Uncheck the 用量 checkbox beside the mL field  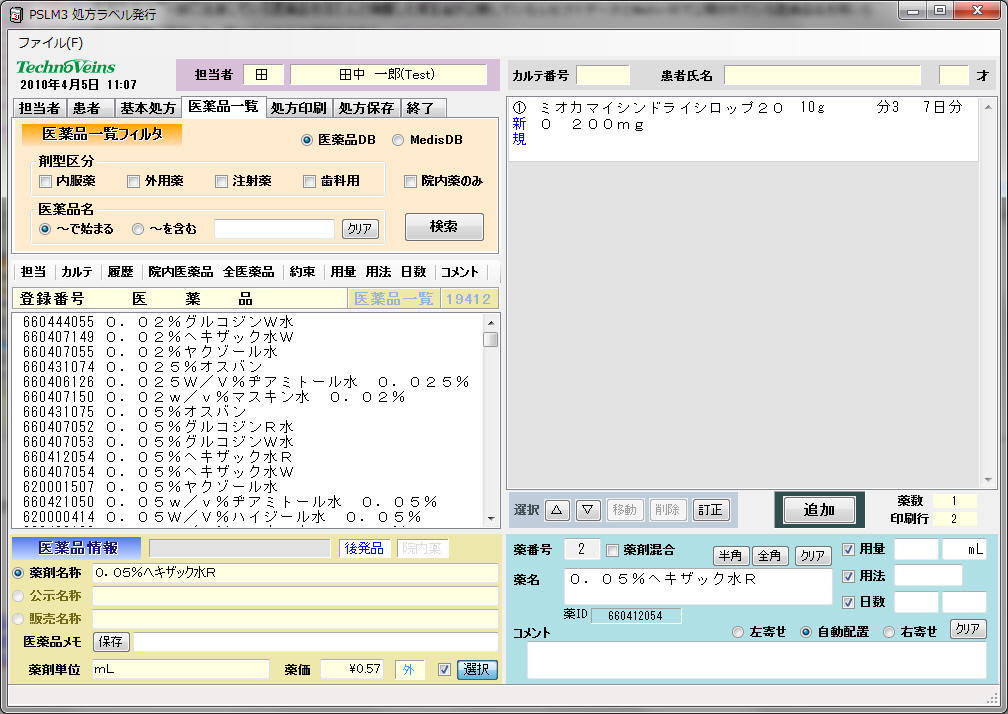849,549
